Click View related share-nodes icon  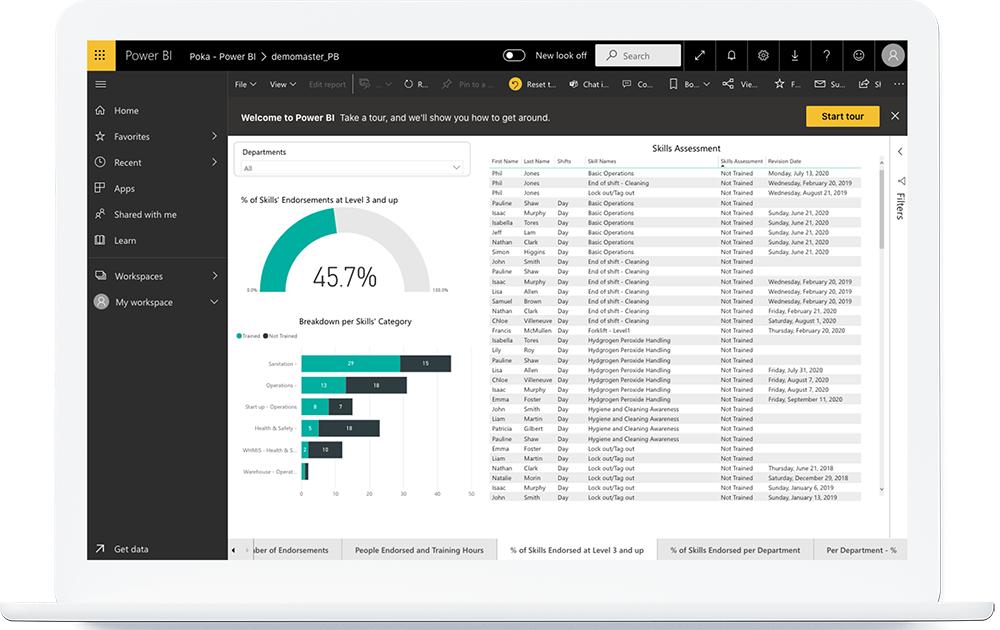point(728,84)
